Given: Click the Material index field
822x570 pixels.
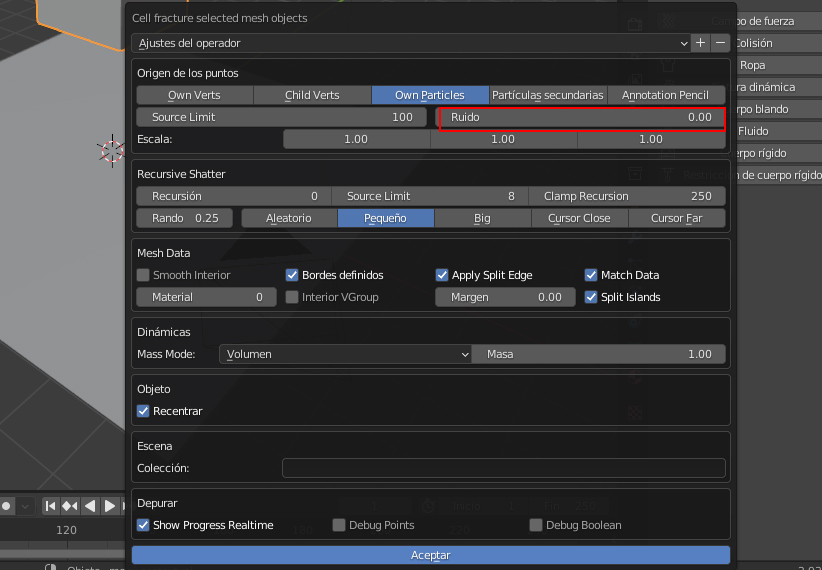Looking at the screenshot, I should click(206, 297).
